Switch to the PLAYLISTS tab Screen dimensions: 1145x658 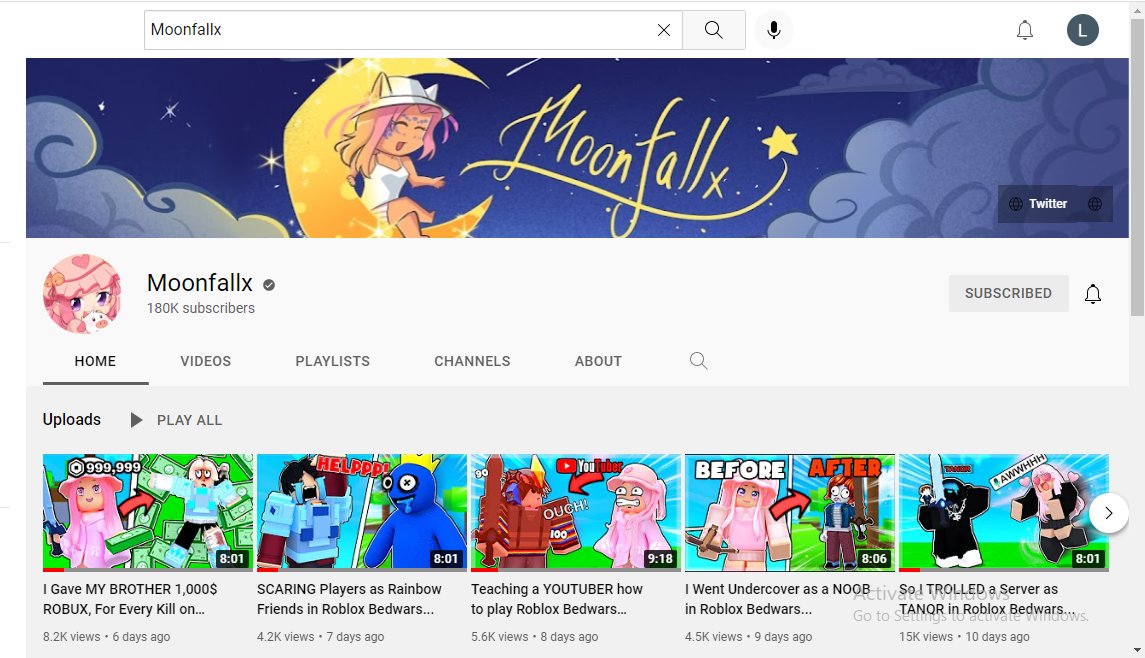coord(332,361)
